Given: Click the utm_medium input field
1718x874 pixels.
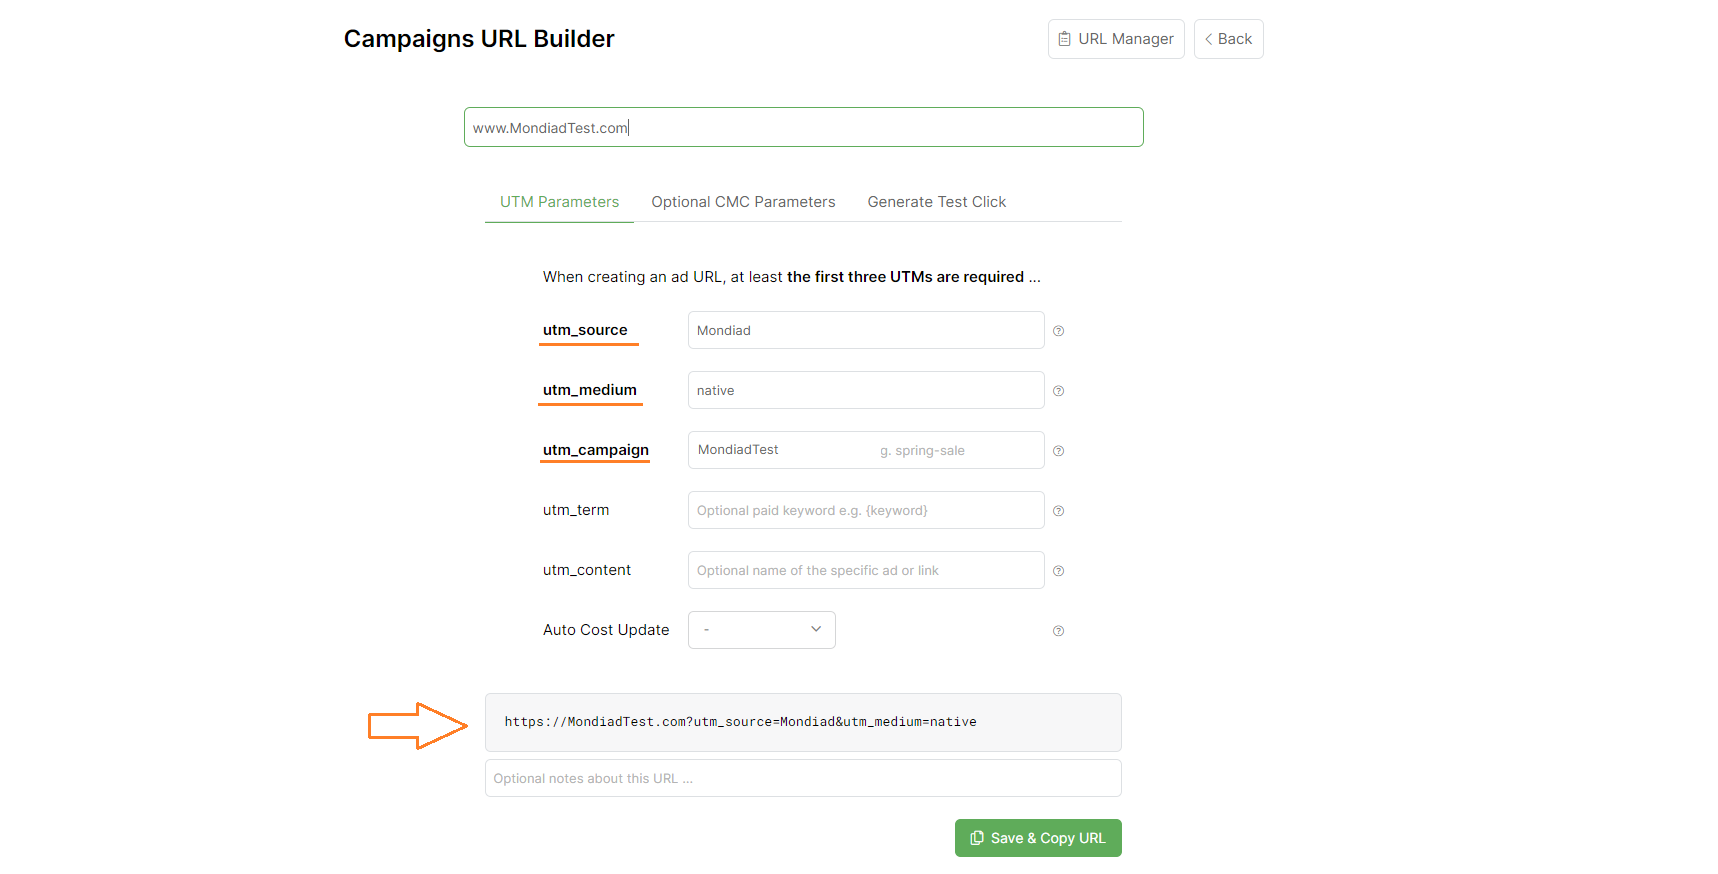Looking at the screenshot, I should (x=865, y=391).
